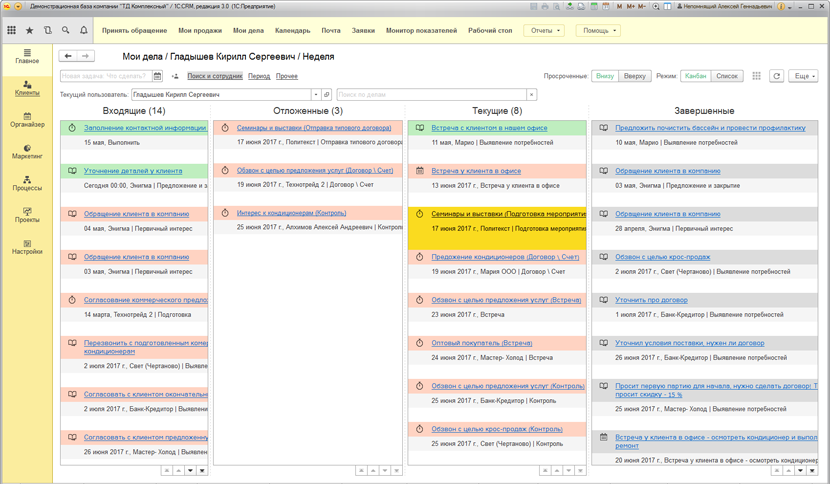Open the Помощь dropdown menu

[x=599, y=31]
